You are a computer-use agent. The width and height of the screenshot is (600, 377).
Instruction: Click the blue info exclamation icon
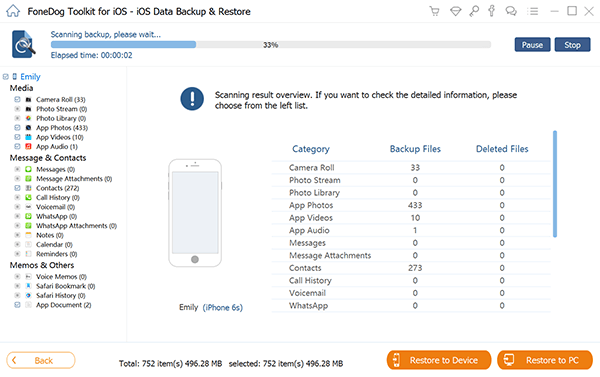pyautogui.click(x=192, y=99)
